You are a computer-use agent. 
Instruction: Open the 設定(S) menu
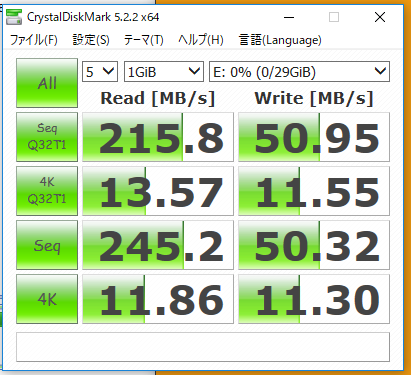tap(91, 40)
